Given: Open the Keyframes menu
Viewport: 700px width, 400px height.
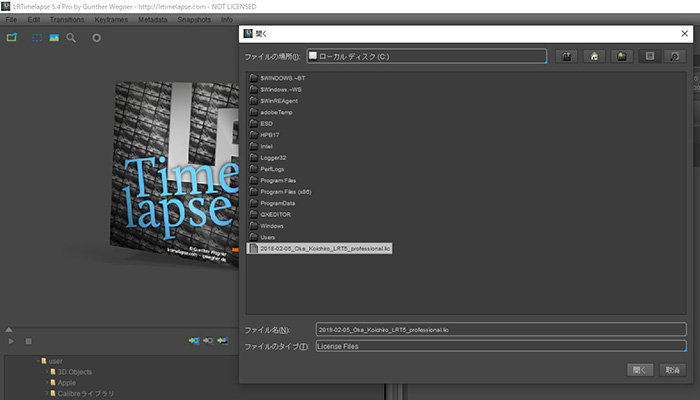Looking at the screenshot, I should pos(111,20).
